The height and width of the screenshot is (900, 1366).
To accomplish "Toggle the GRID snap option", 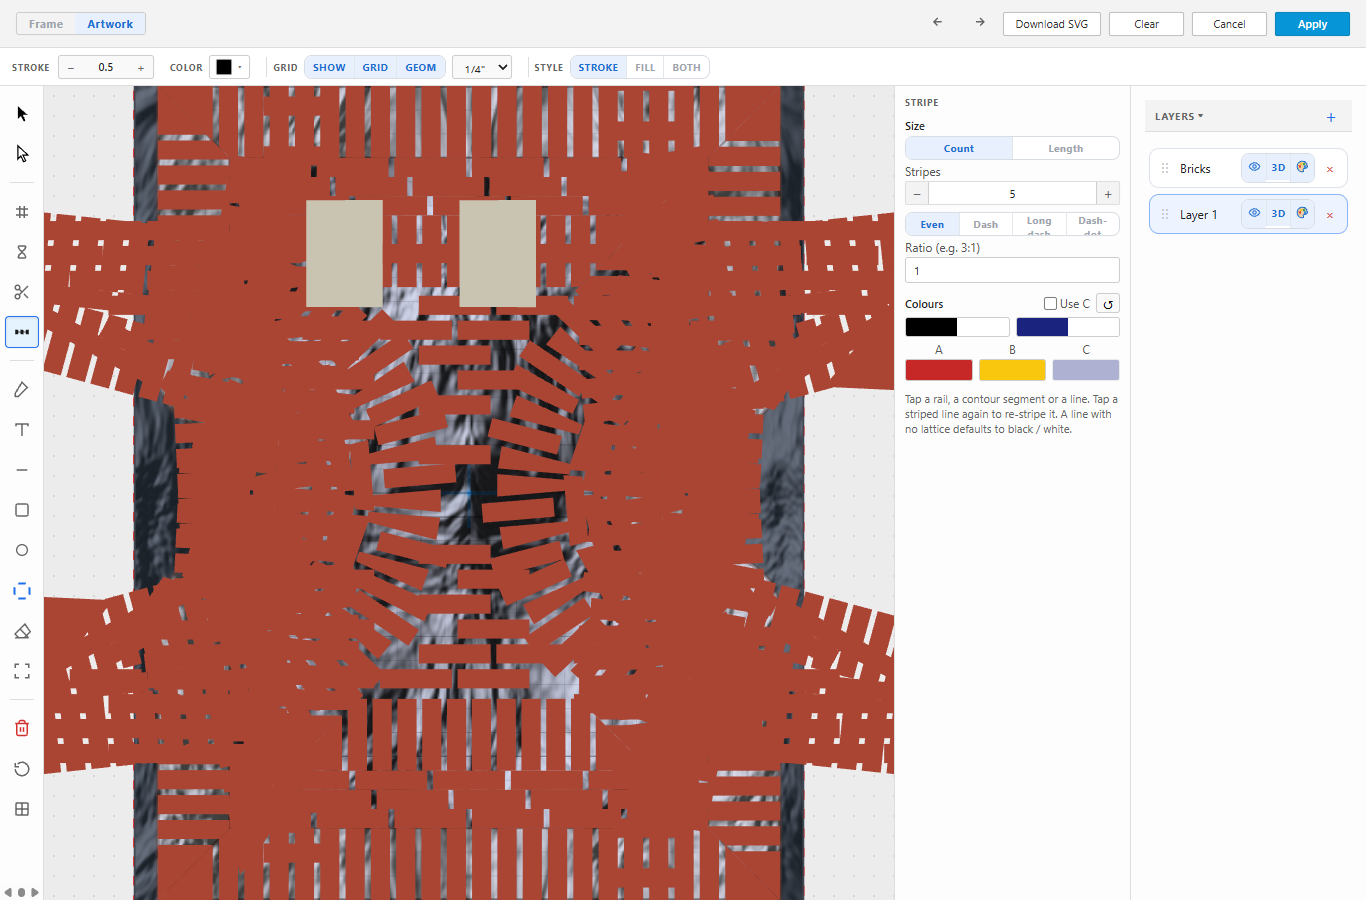I will (375, 67).
